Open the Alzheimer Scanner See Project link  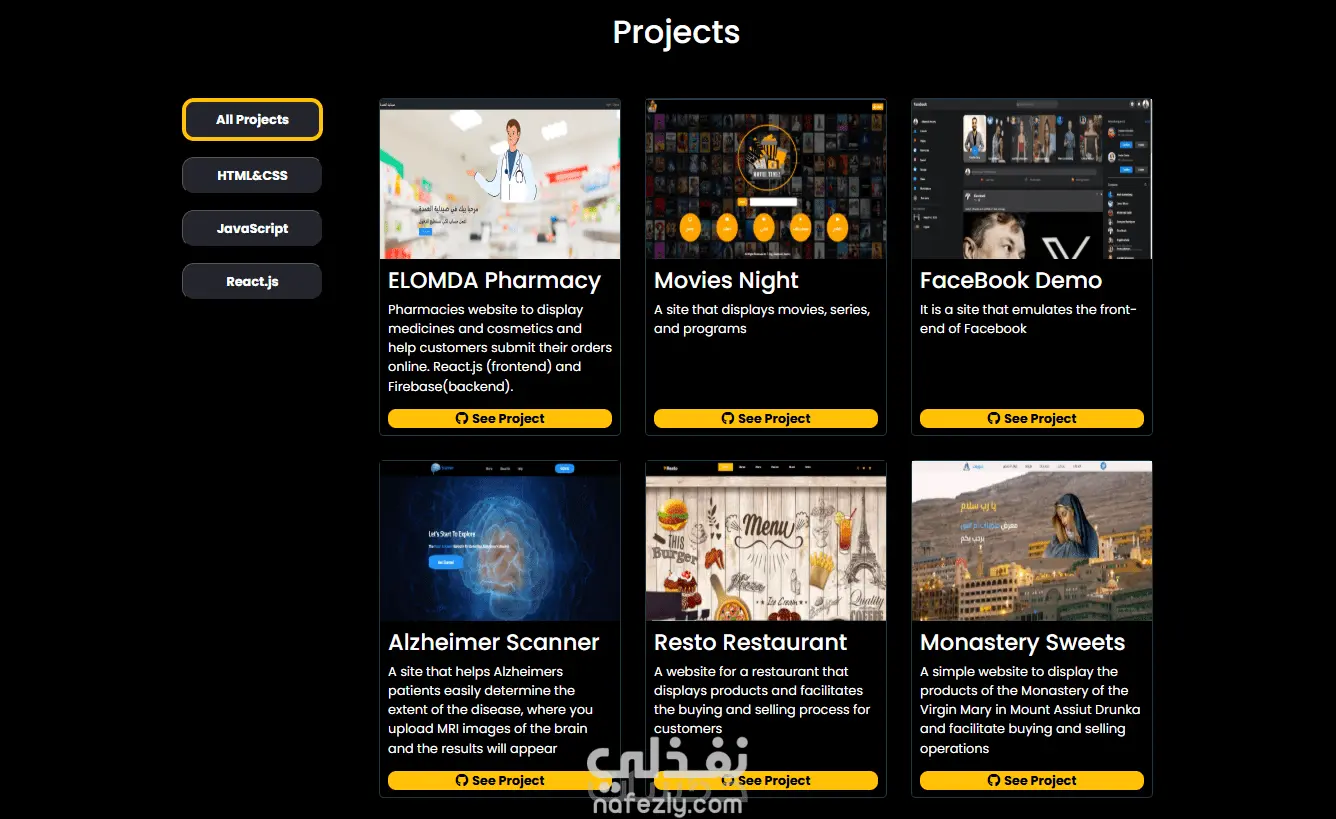coord(500,780)
